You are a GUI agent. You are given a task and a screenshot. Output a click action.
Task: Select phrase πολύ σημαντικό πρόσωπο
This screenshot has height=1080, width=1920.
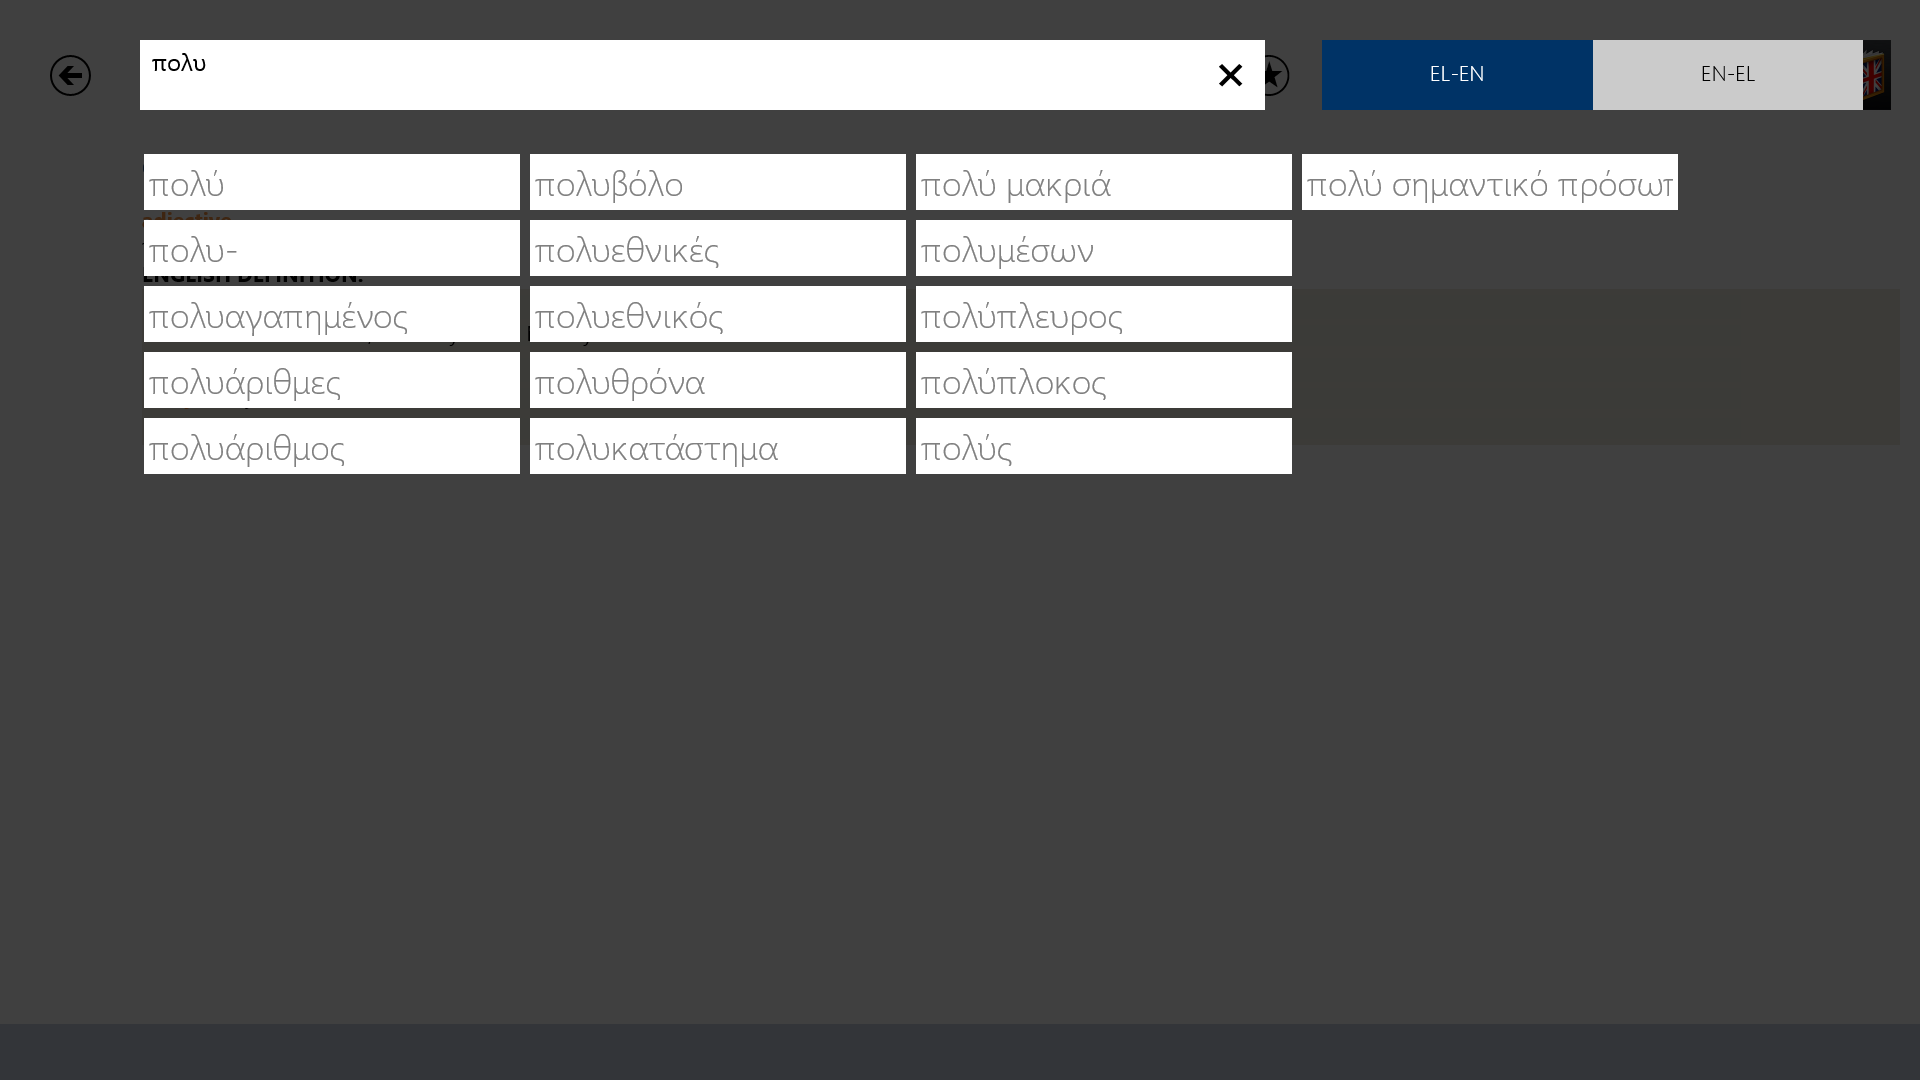(1489, 183)
